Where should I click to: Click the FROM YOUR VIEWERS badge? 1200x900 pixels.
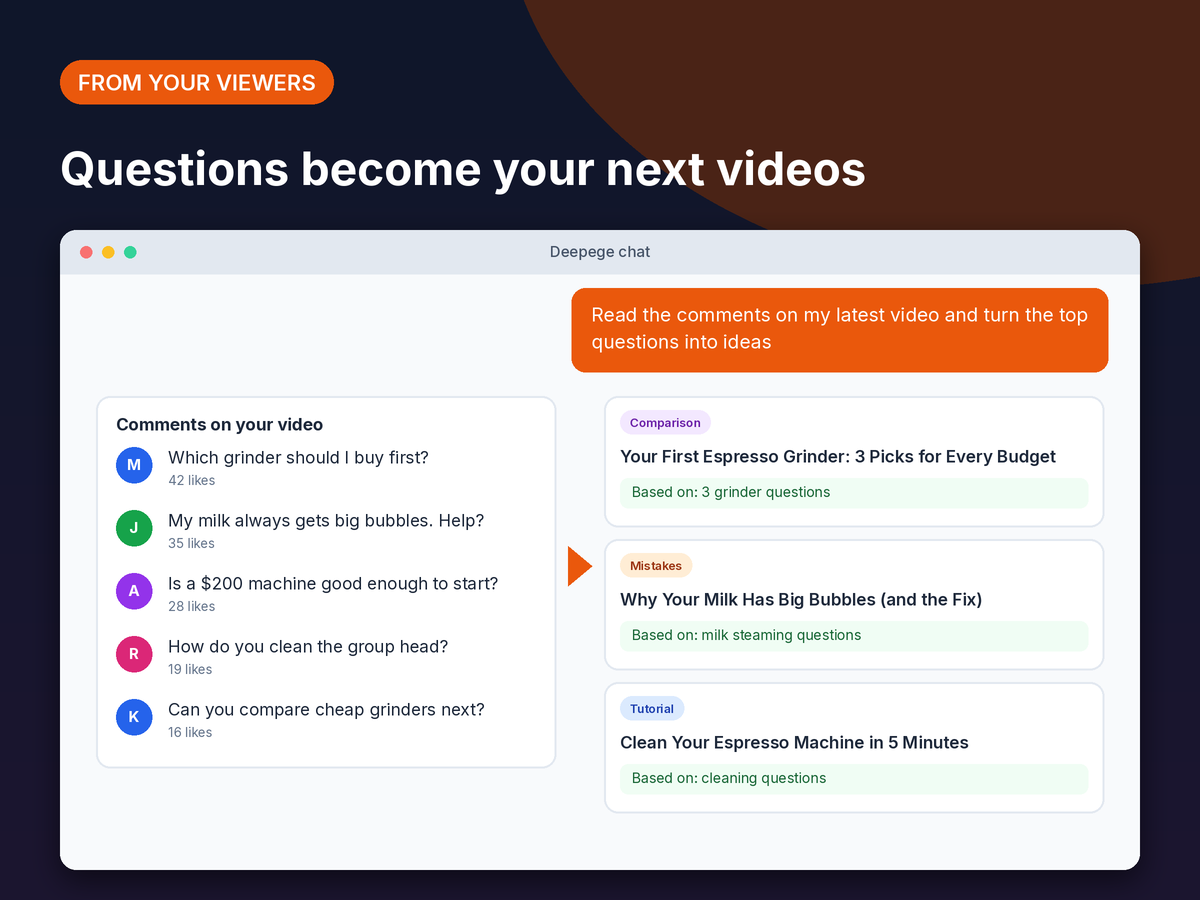pyautogui.click(x=197, y=83)
